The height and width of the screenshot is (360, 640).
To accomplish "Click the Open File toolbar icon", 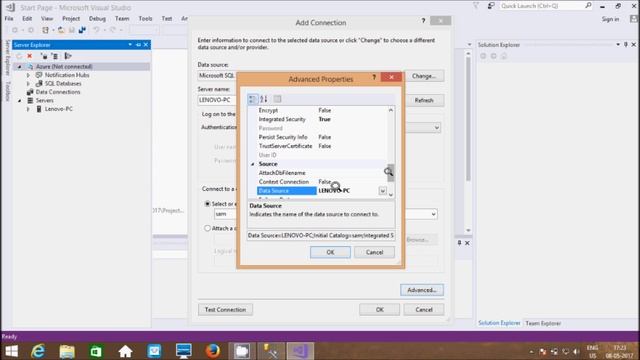I will (x=61, y=30).
